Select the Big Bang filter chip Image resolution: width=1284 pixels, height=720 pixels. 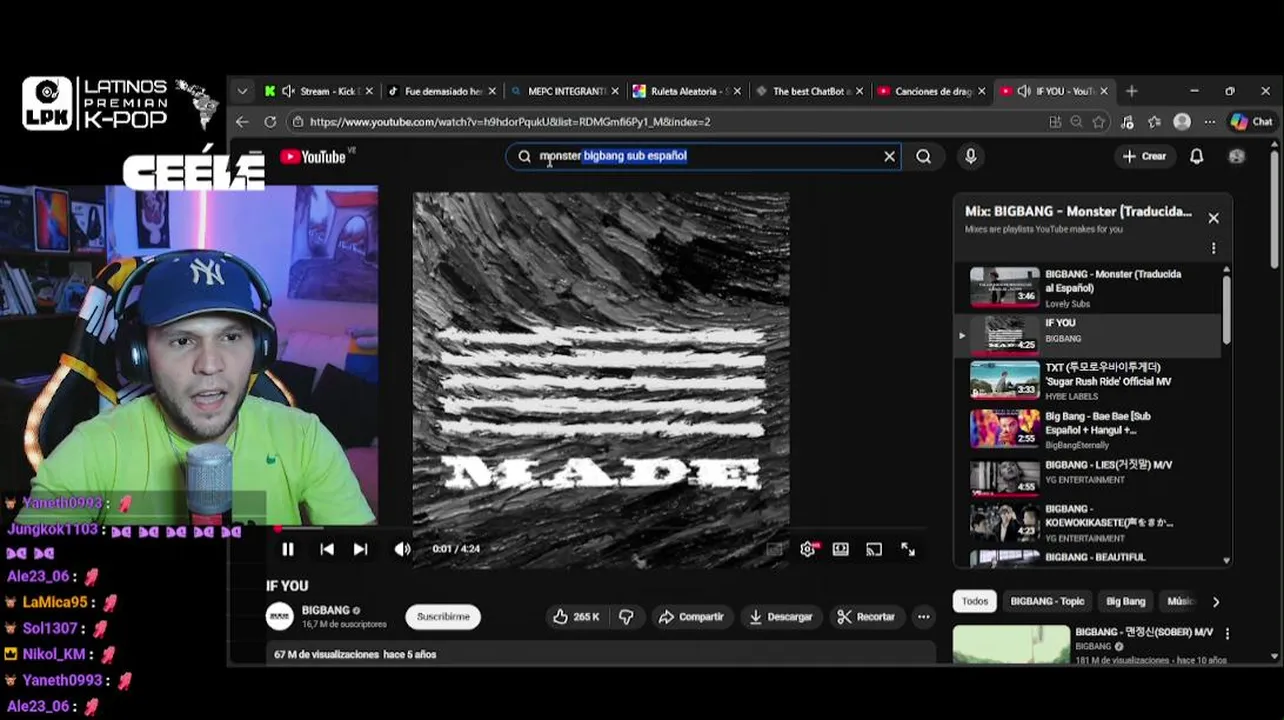pos(1125,601)
